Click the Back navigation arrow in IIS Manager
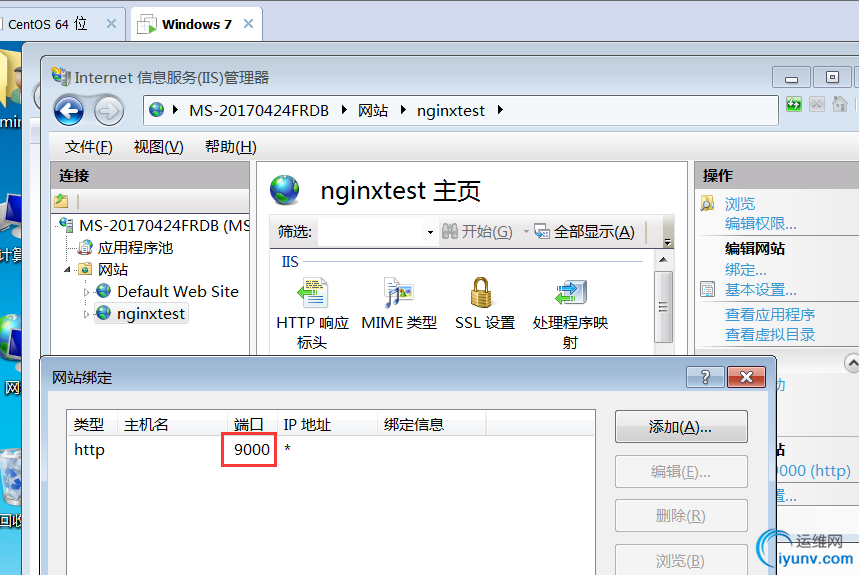The width and height of the screenshot is (859, 575). [x=69, y=111]
